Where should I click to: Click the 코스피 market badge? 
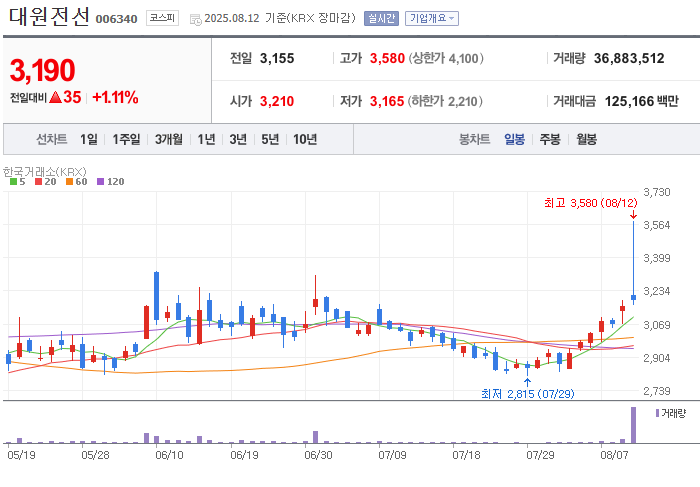pos(162,18)
